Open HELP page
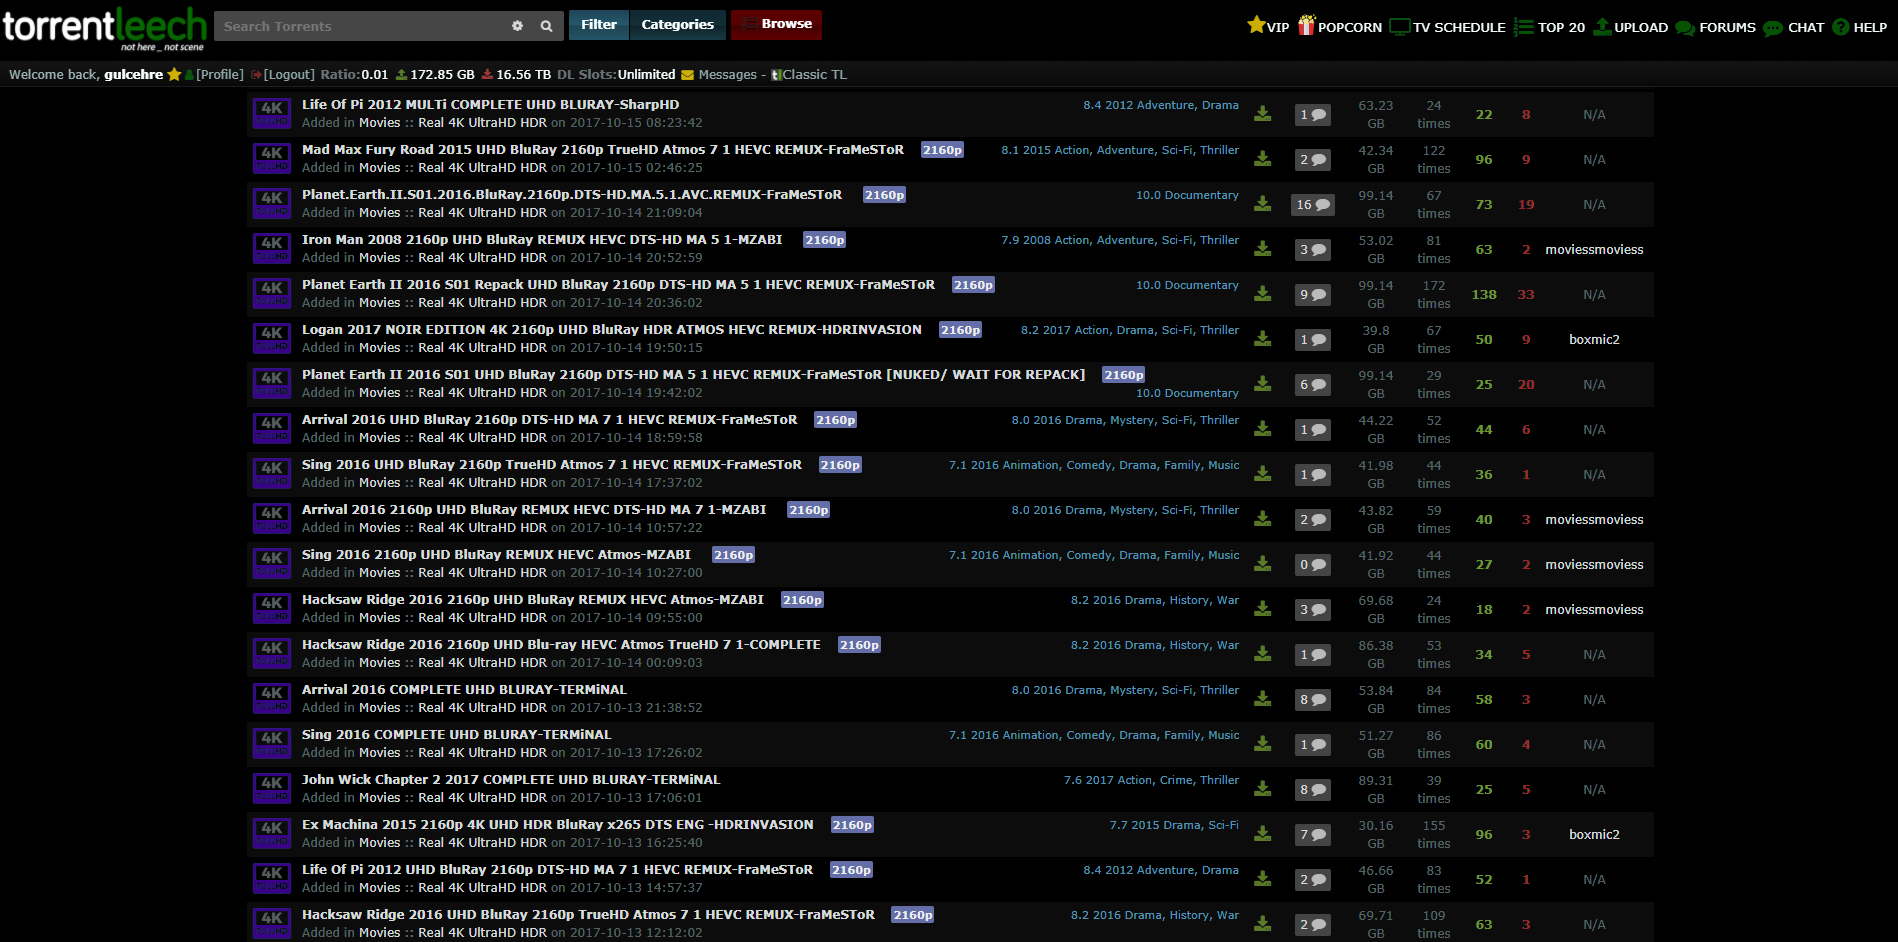 (x=1860, y=27)
